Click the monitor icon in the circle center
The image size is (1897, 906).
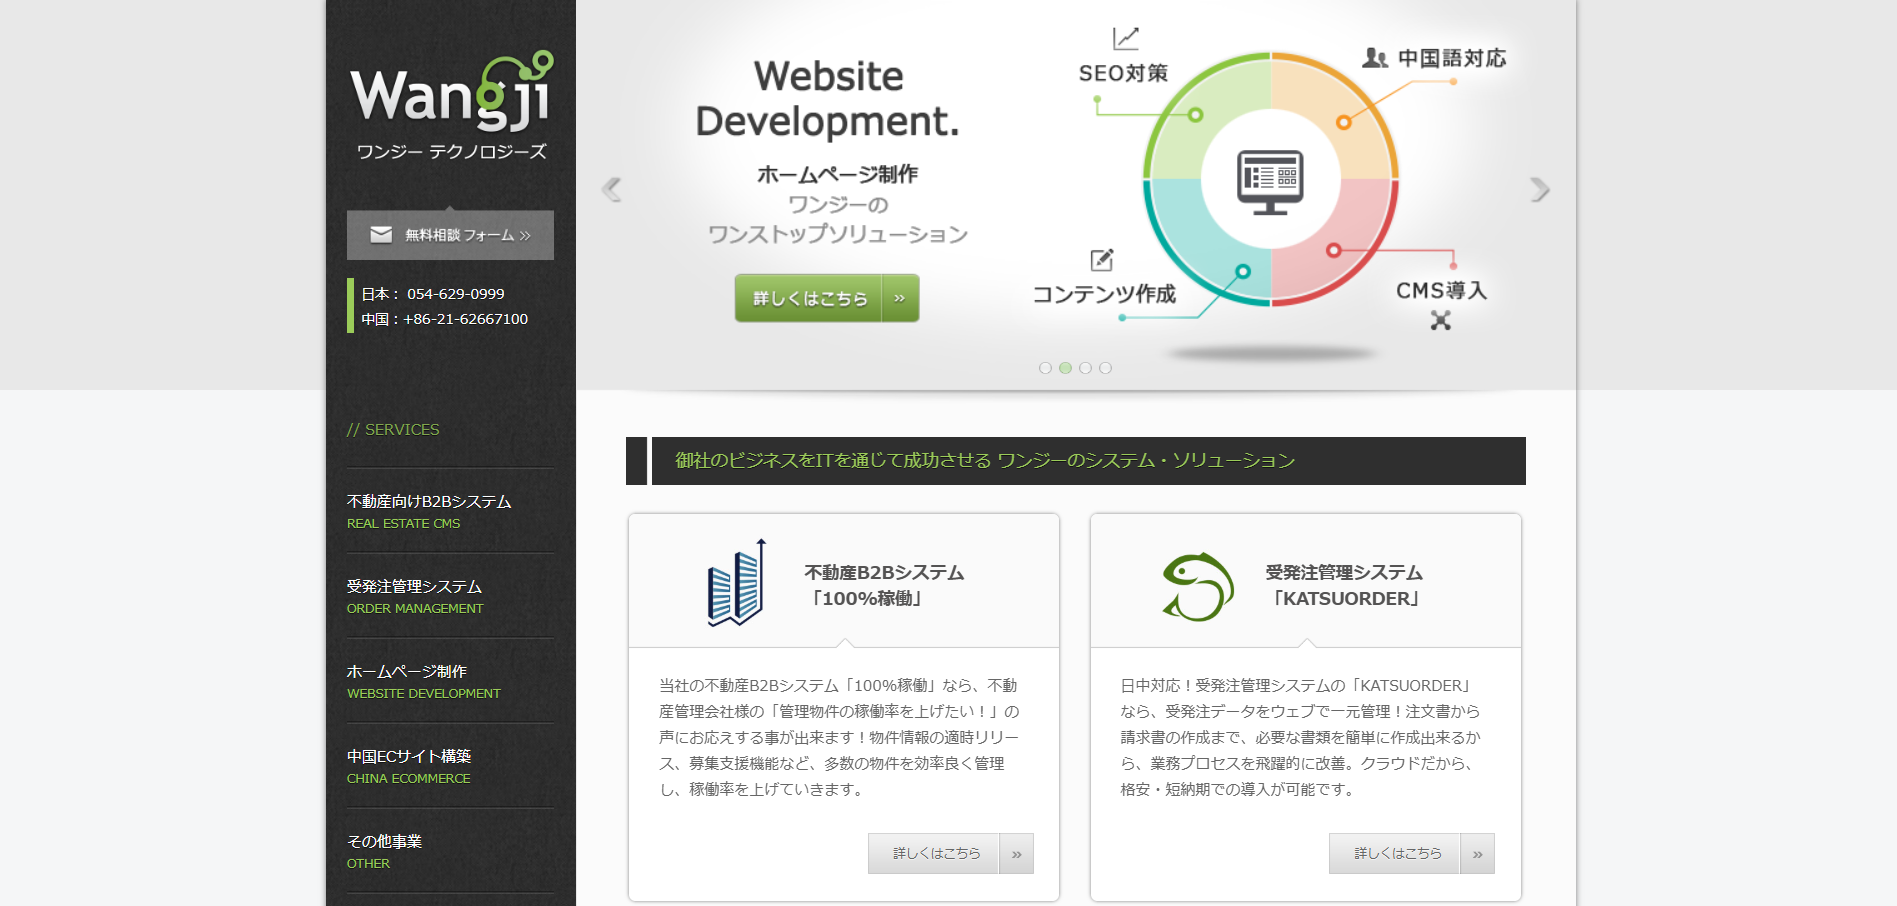pos(1270,182)
